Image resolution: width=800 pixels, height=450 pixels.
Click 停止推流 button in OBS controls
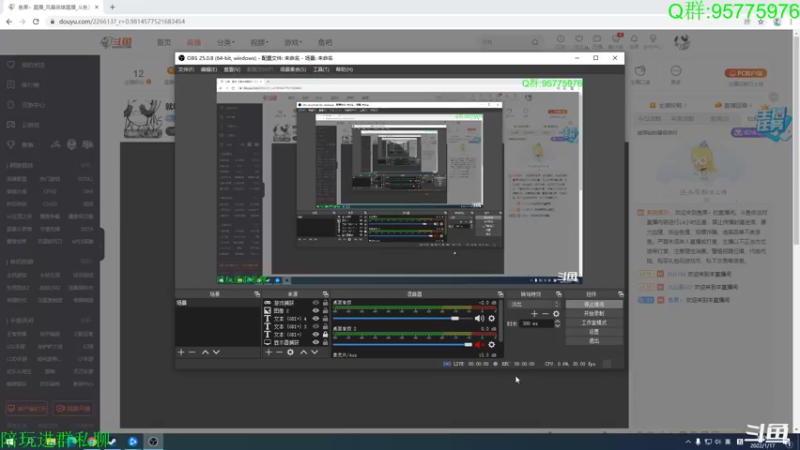coord(594,304)
